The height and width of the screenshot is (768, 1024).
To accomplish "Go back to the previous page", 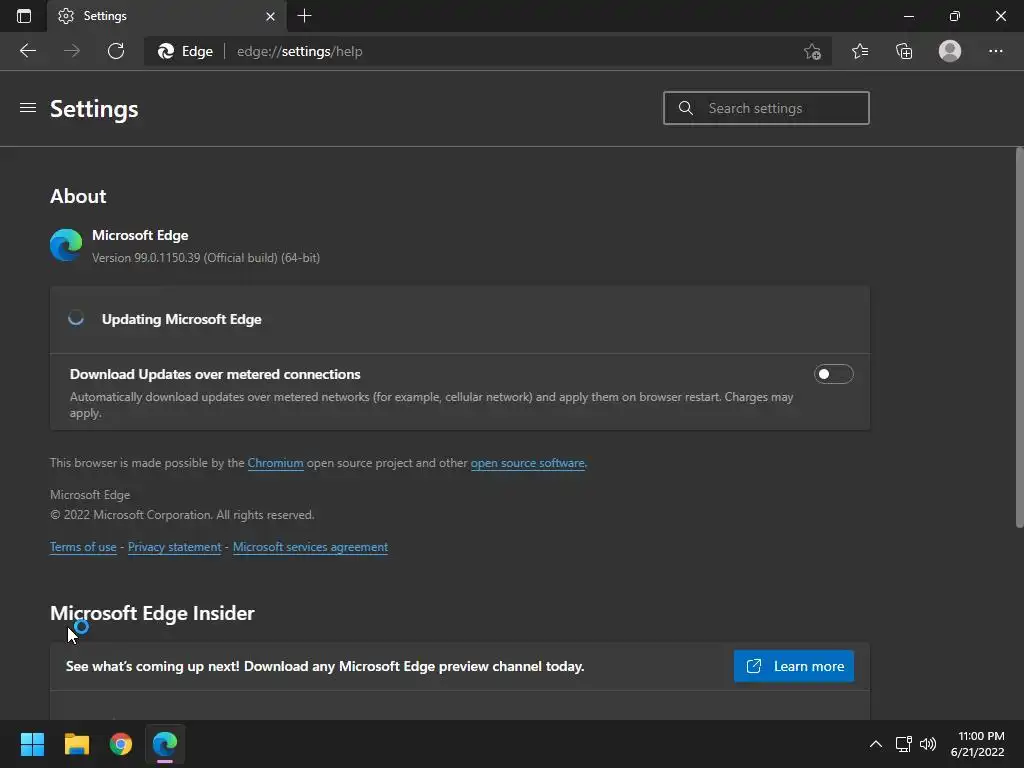I will pyautogui.click(x=28, y=51).
